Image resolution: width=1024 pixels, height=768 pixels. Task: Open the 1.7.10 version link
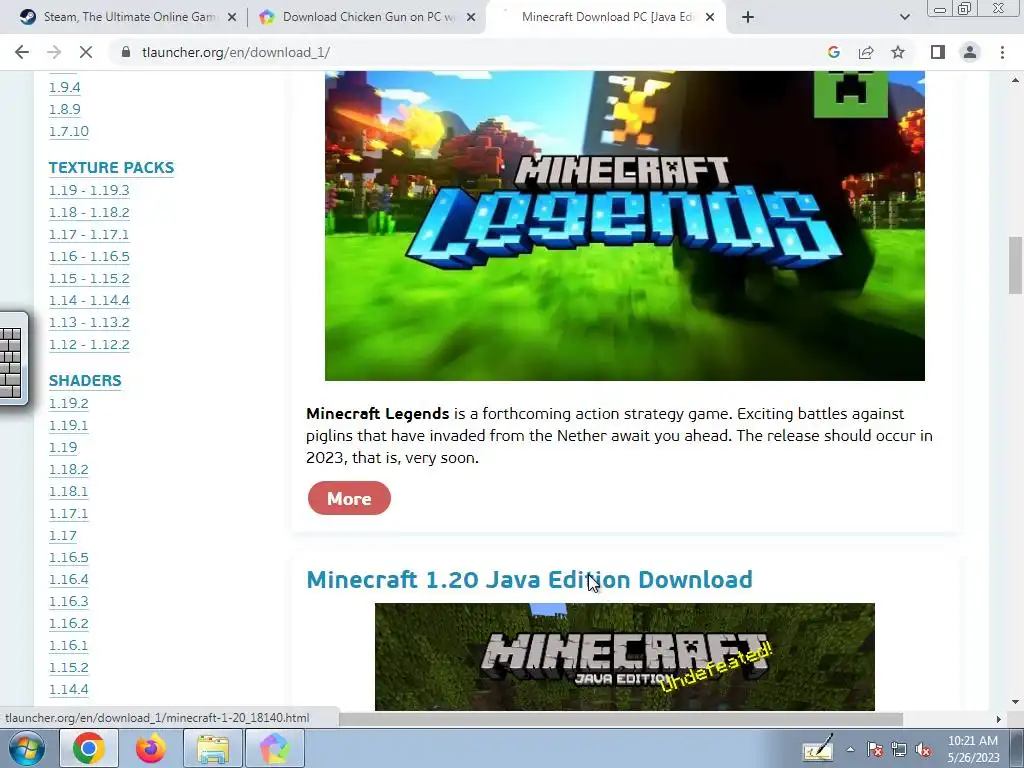69,132
